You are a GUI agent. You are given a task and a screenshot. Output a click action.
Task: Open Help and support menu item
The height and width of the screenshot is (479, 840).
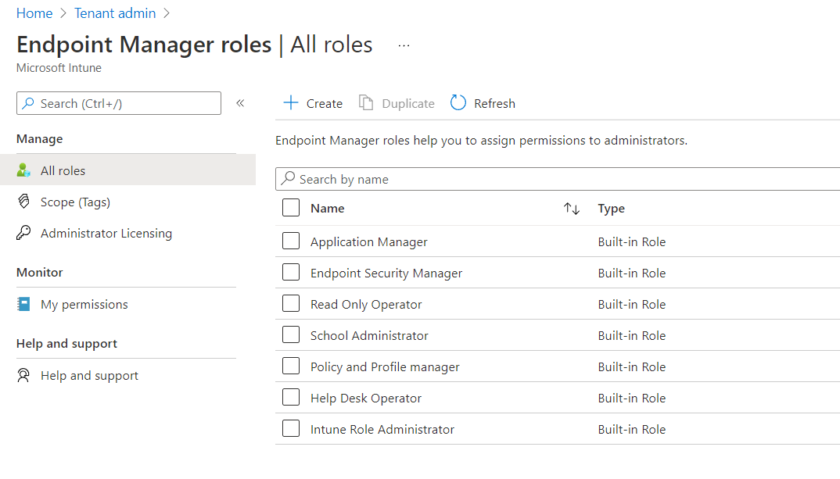pos(89,376)
